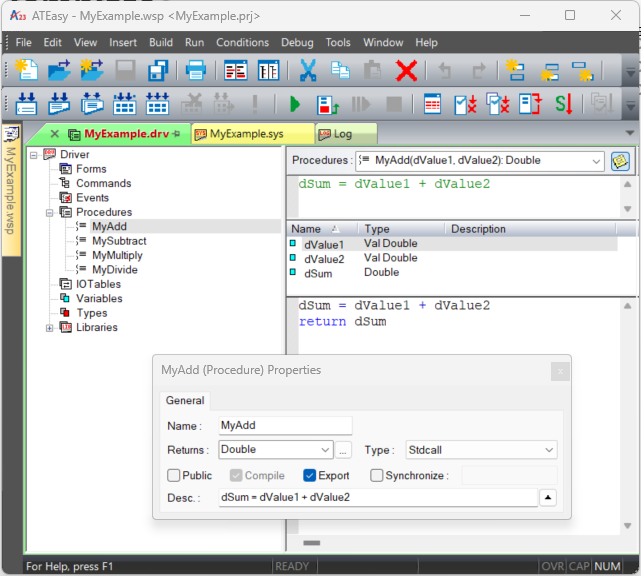Tick the Synchronize checkbox
Image resolution: width=641 pixels, height=576 pixels.
(376, 475)
